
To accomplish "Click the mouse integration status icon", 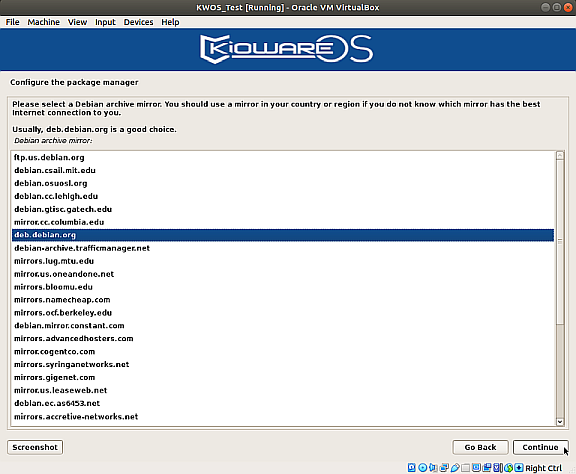I will point(508,467).
